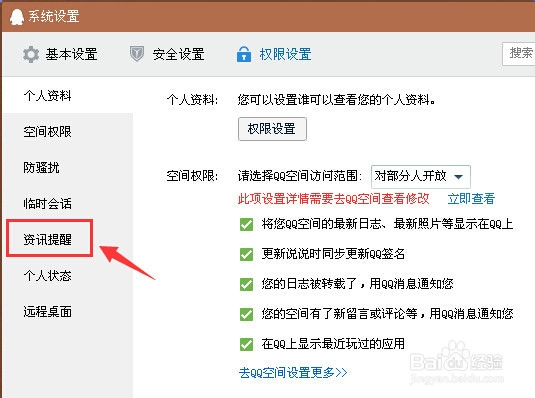Click the blue lock icon for 权限设置
This screenshot has width=535, height=398.
tap(244, 54)
